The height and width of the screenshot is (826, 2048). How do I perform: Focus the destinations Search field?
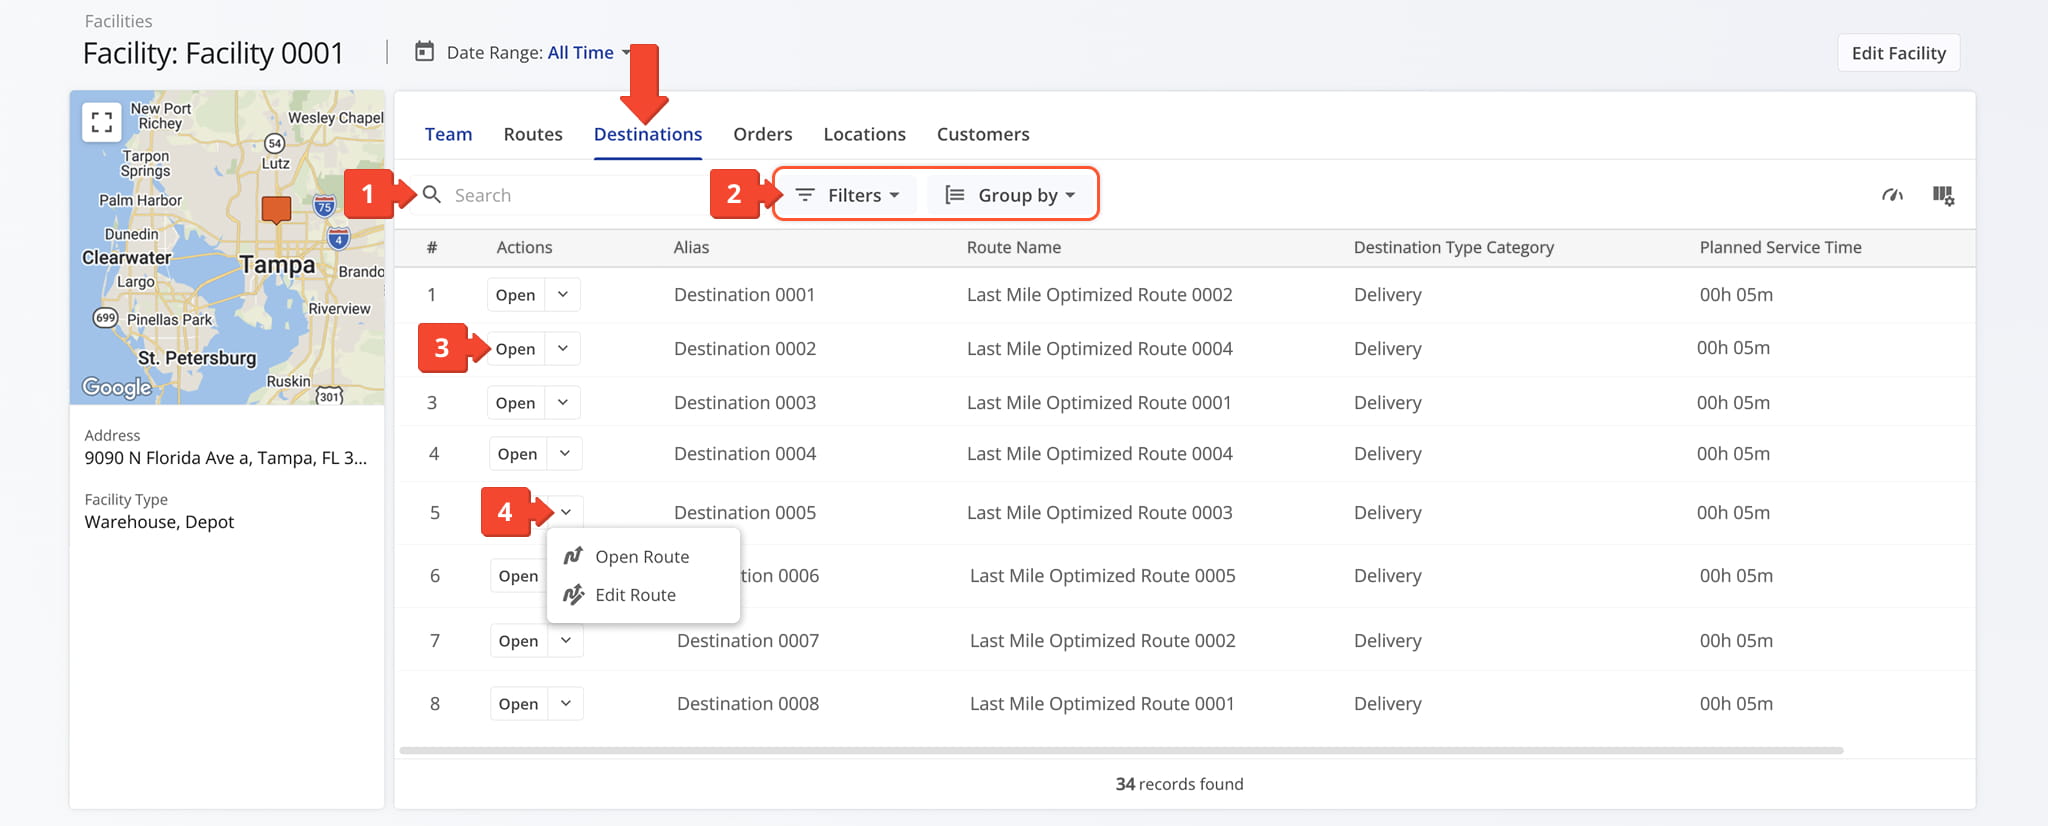[x=570, y=195]
